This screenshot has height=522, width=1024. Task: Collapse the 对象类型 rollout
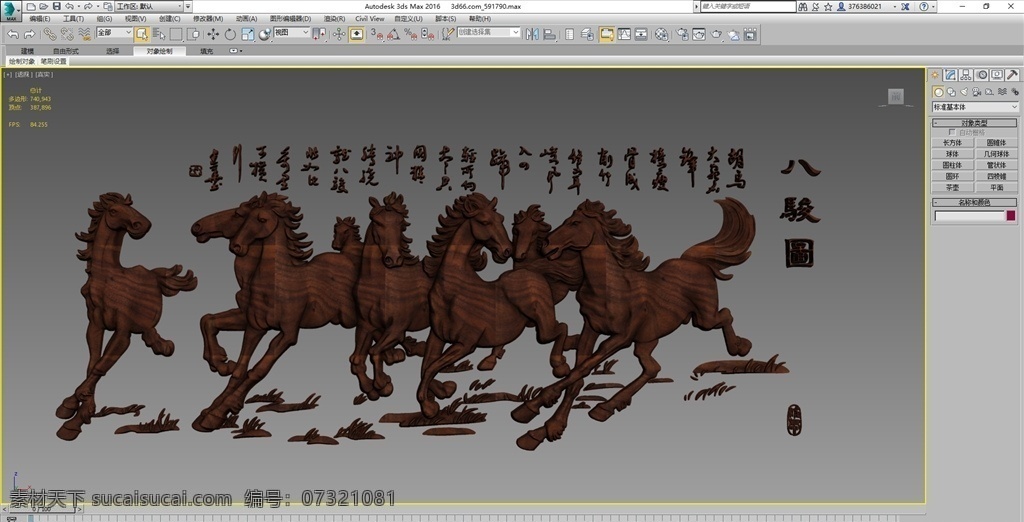[974, 123]
